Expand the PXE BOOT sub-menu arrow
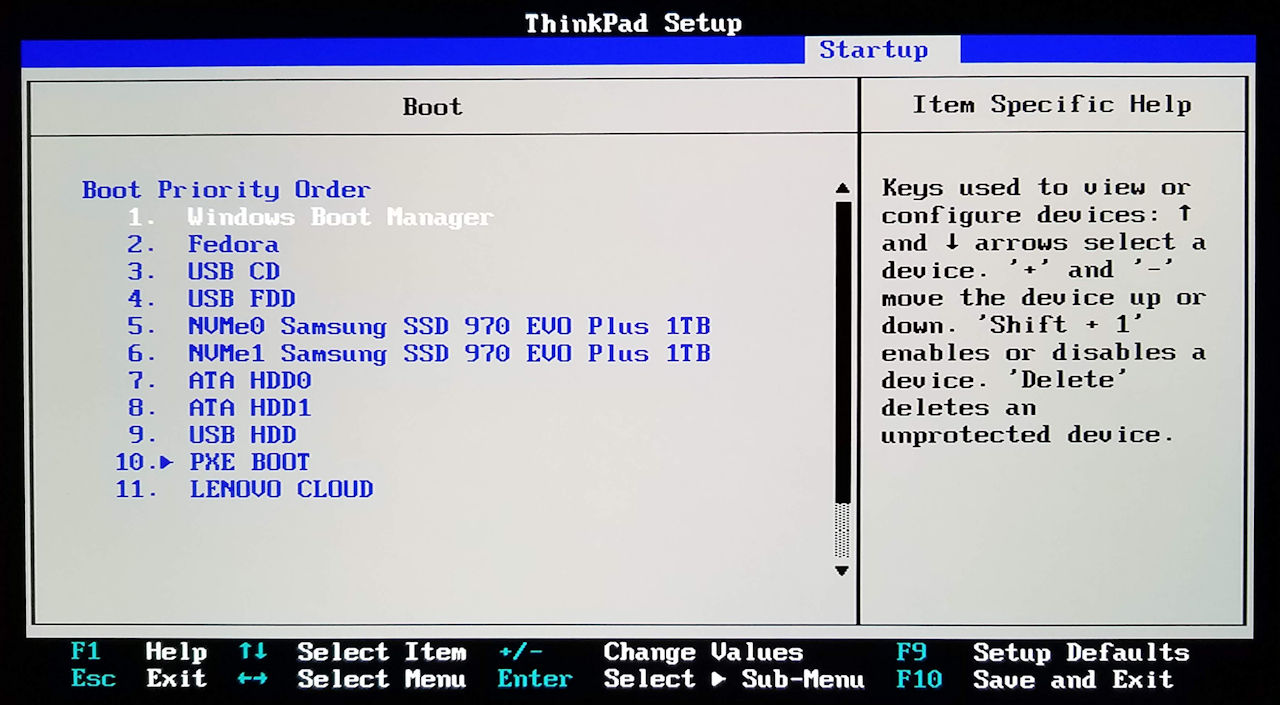This screenshot has height=705, width=1280. pyautogui.click(x=167, y=462)
